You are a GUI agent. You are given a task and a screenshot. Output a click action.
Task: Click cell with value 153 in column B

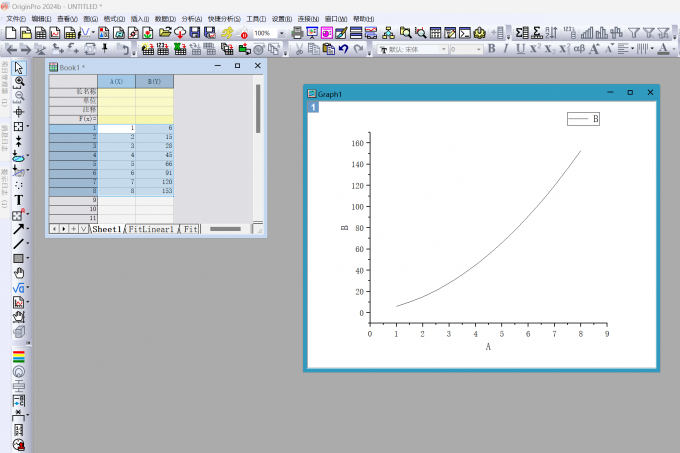[x=154, y=191]
